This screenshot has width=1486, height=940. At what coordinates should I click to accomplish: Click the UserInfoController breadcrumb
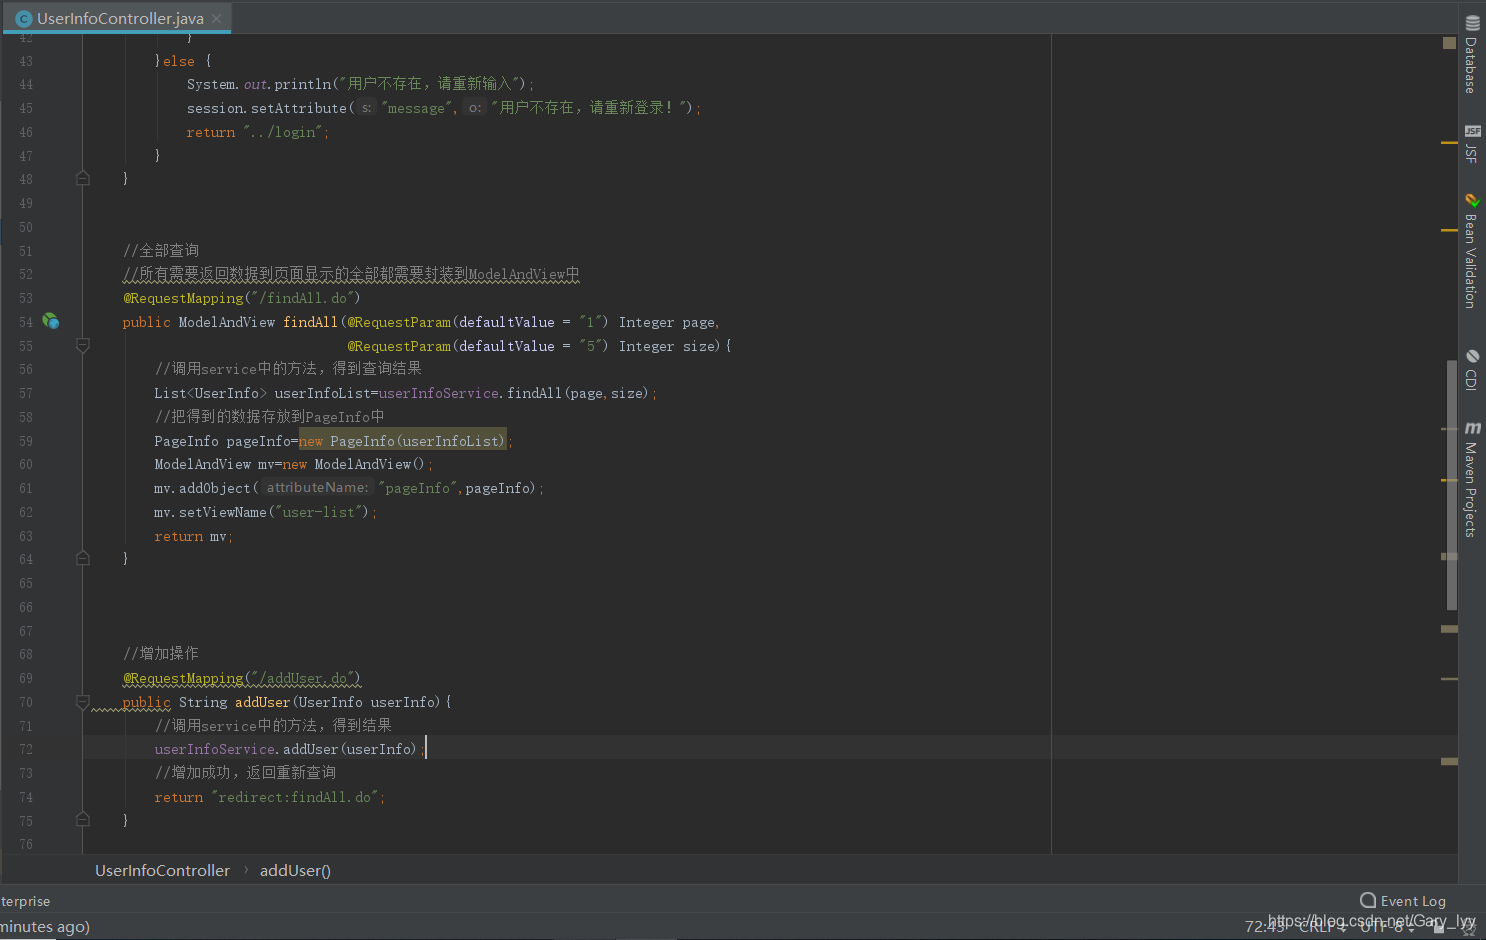click(162, 870)
